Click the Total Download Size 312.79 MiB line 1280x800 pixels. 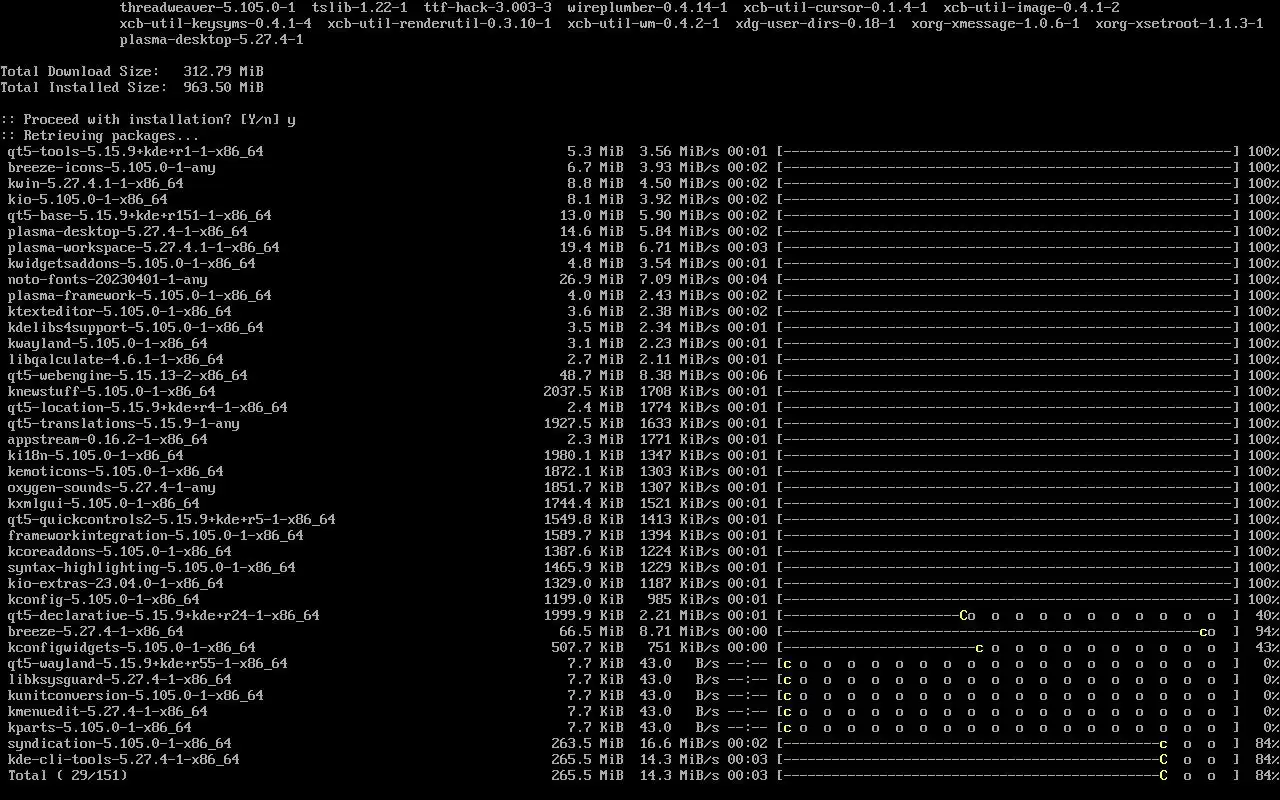point(132,71)
